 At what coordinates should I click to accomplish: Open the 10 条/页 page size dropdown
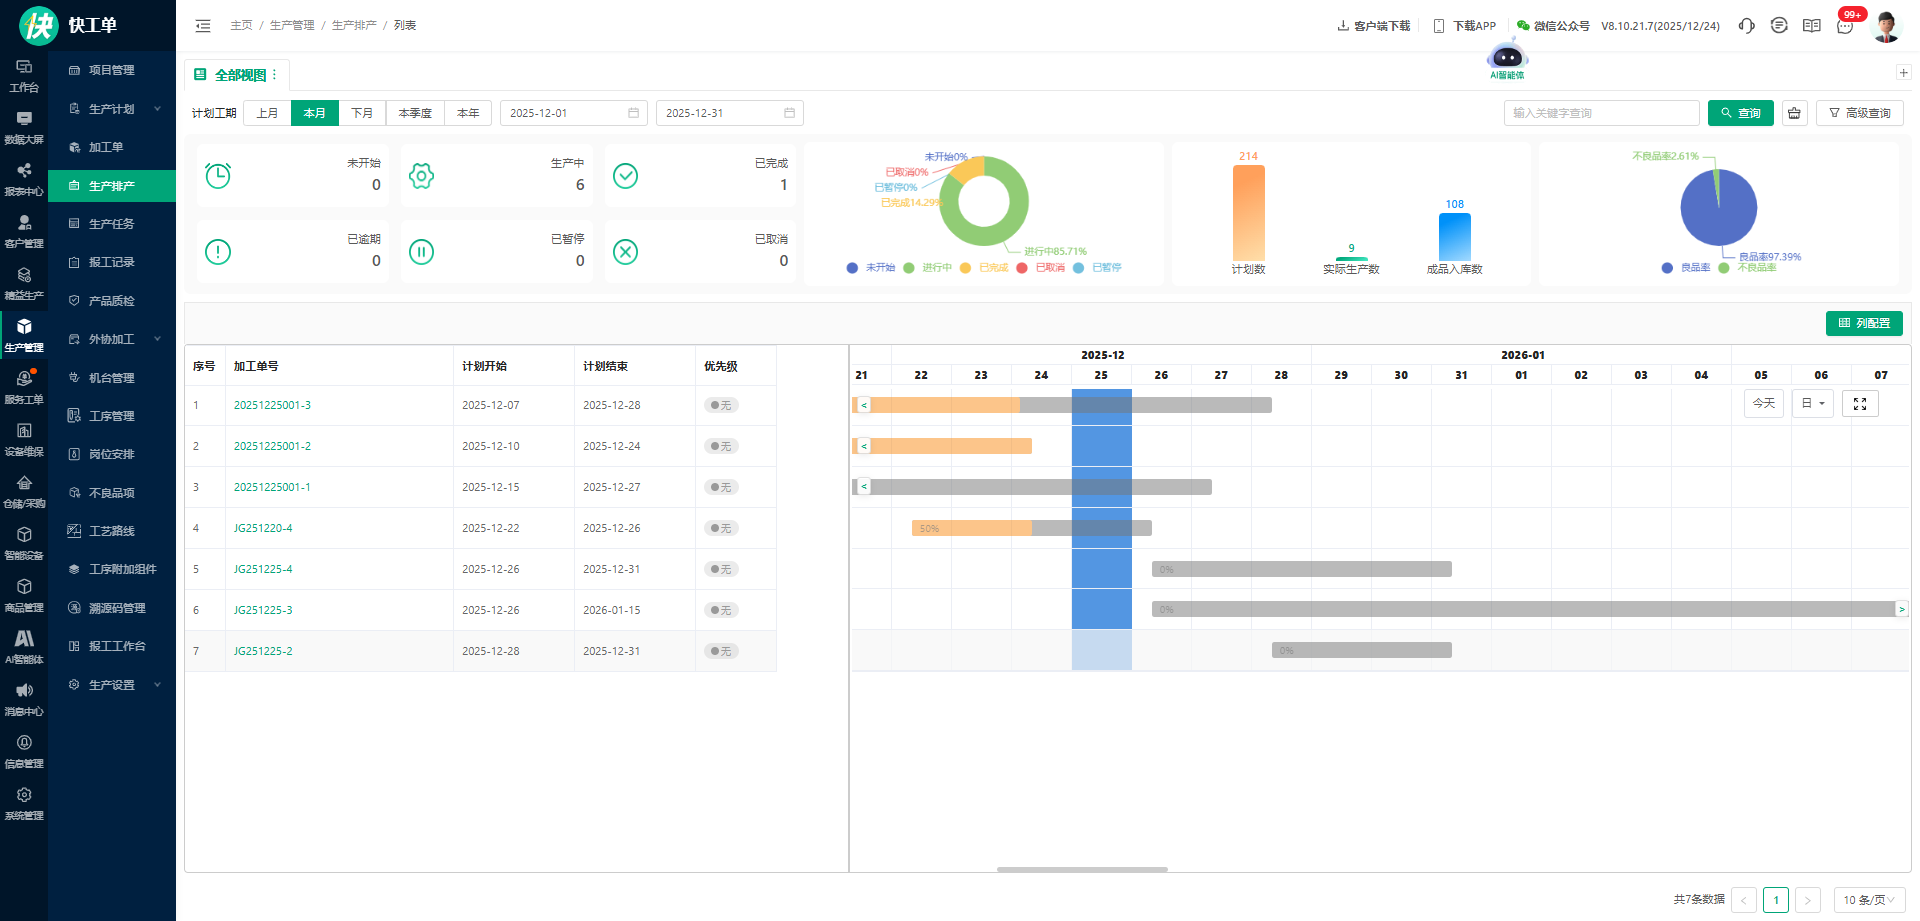point(1869,900)
